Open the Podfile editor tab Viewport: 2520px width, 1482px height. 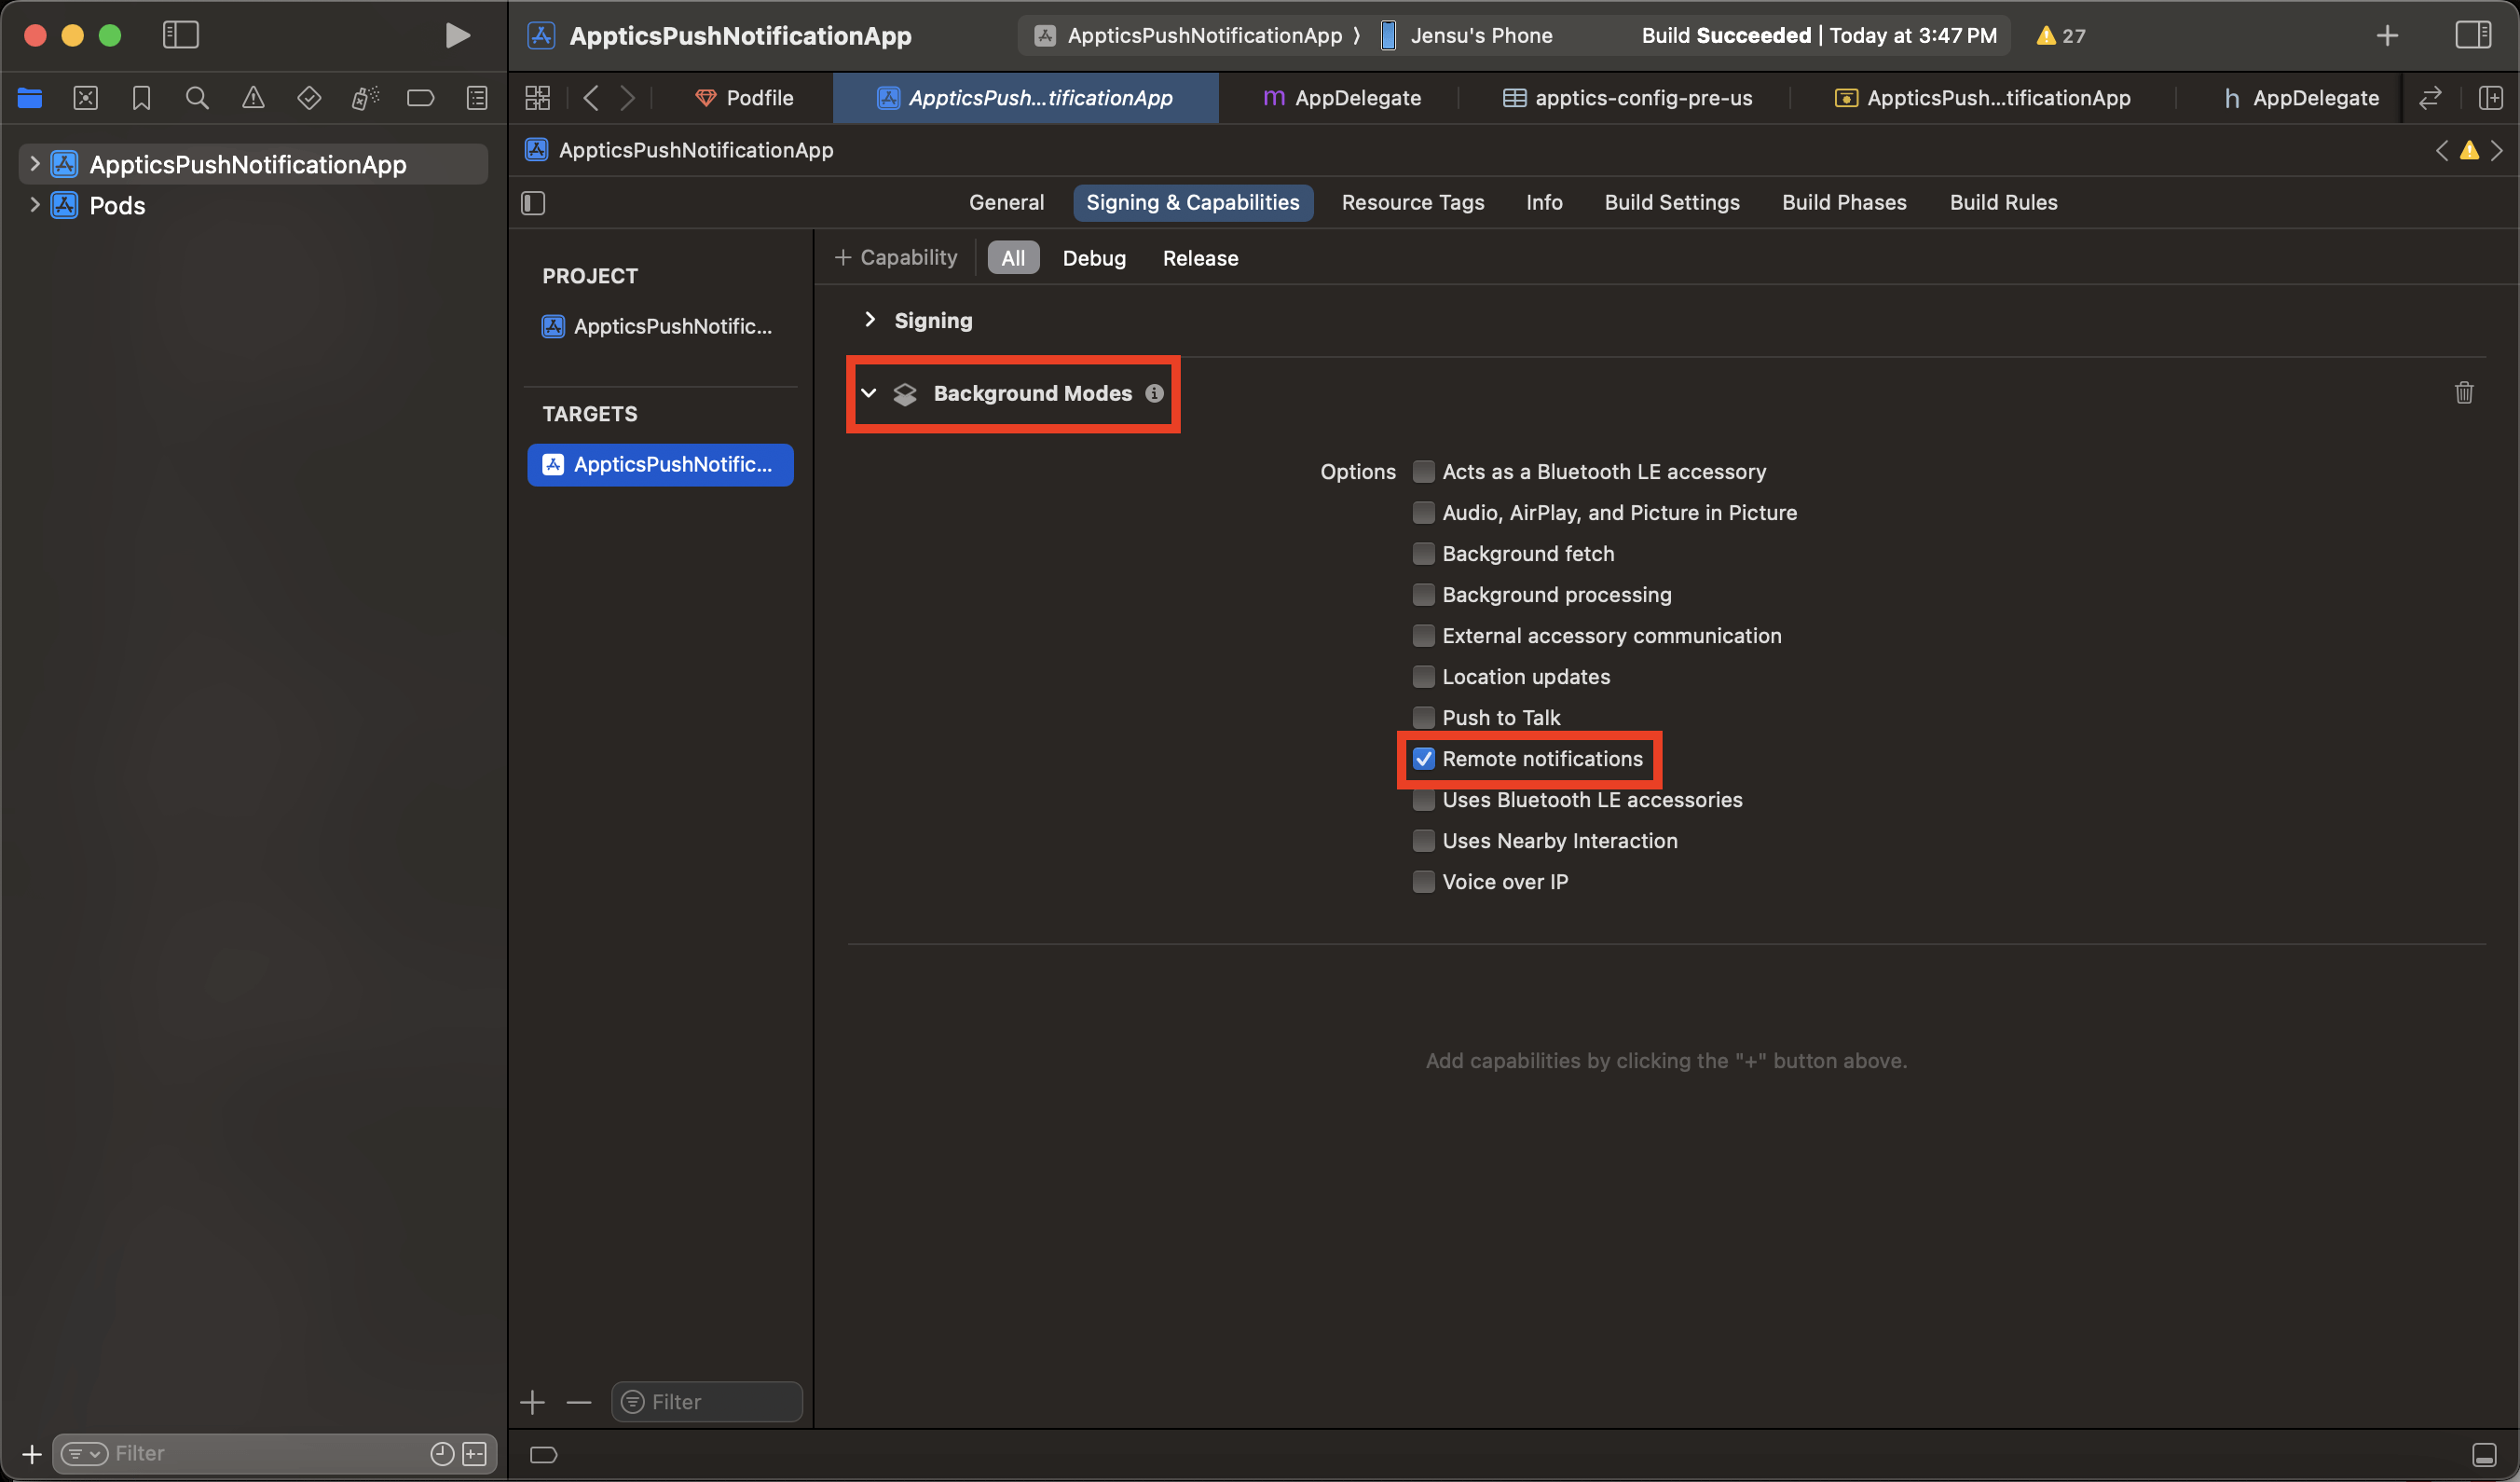click(745, 98)
